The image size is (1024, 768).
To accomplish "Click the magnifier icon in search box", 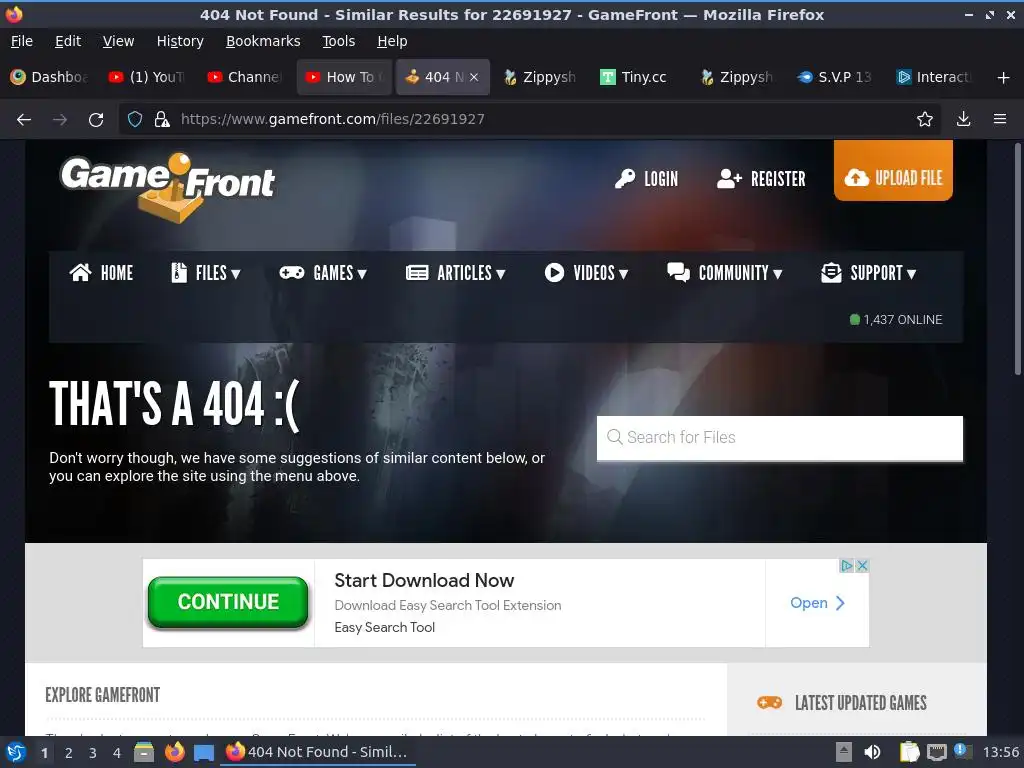I will tap(614, 437).
